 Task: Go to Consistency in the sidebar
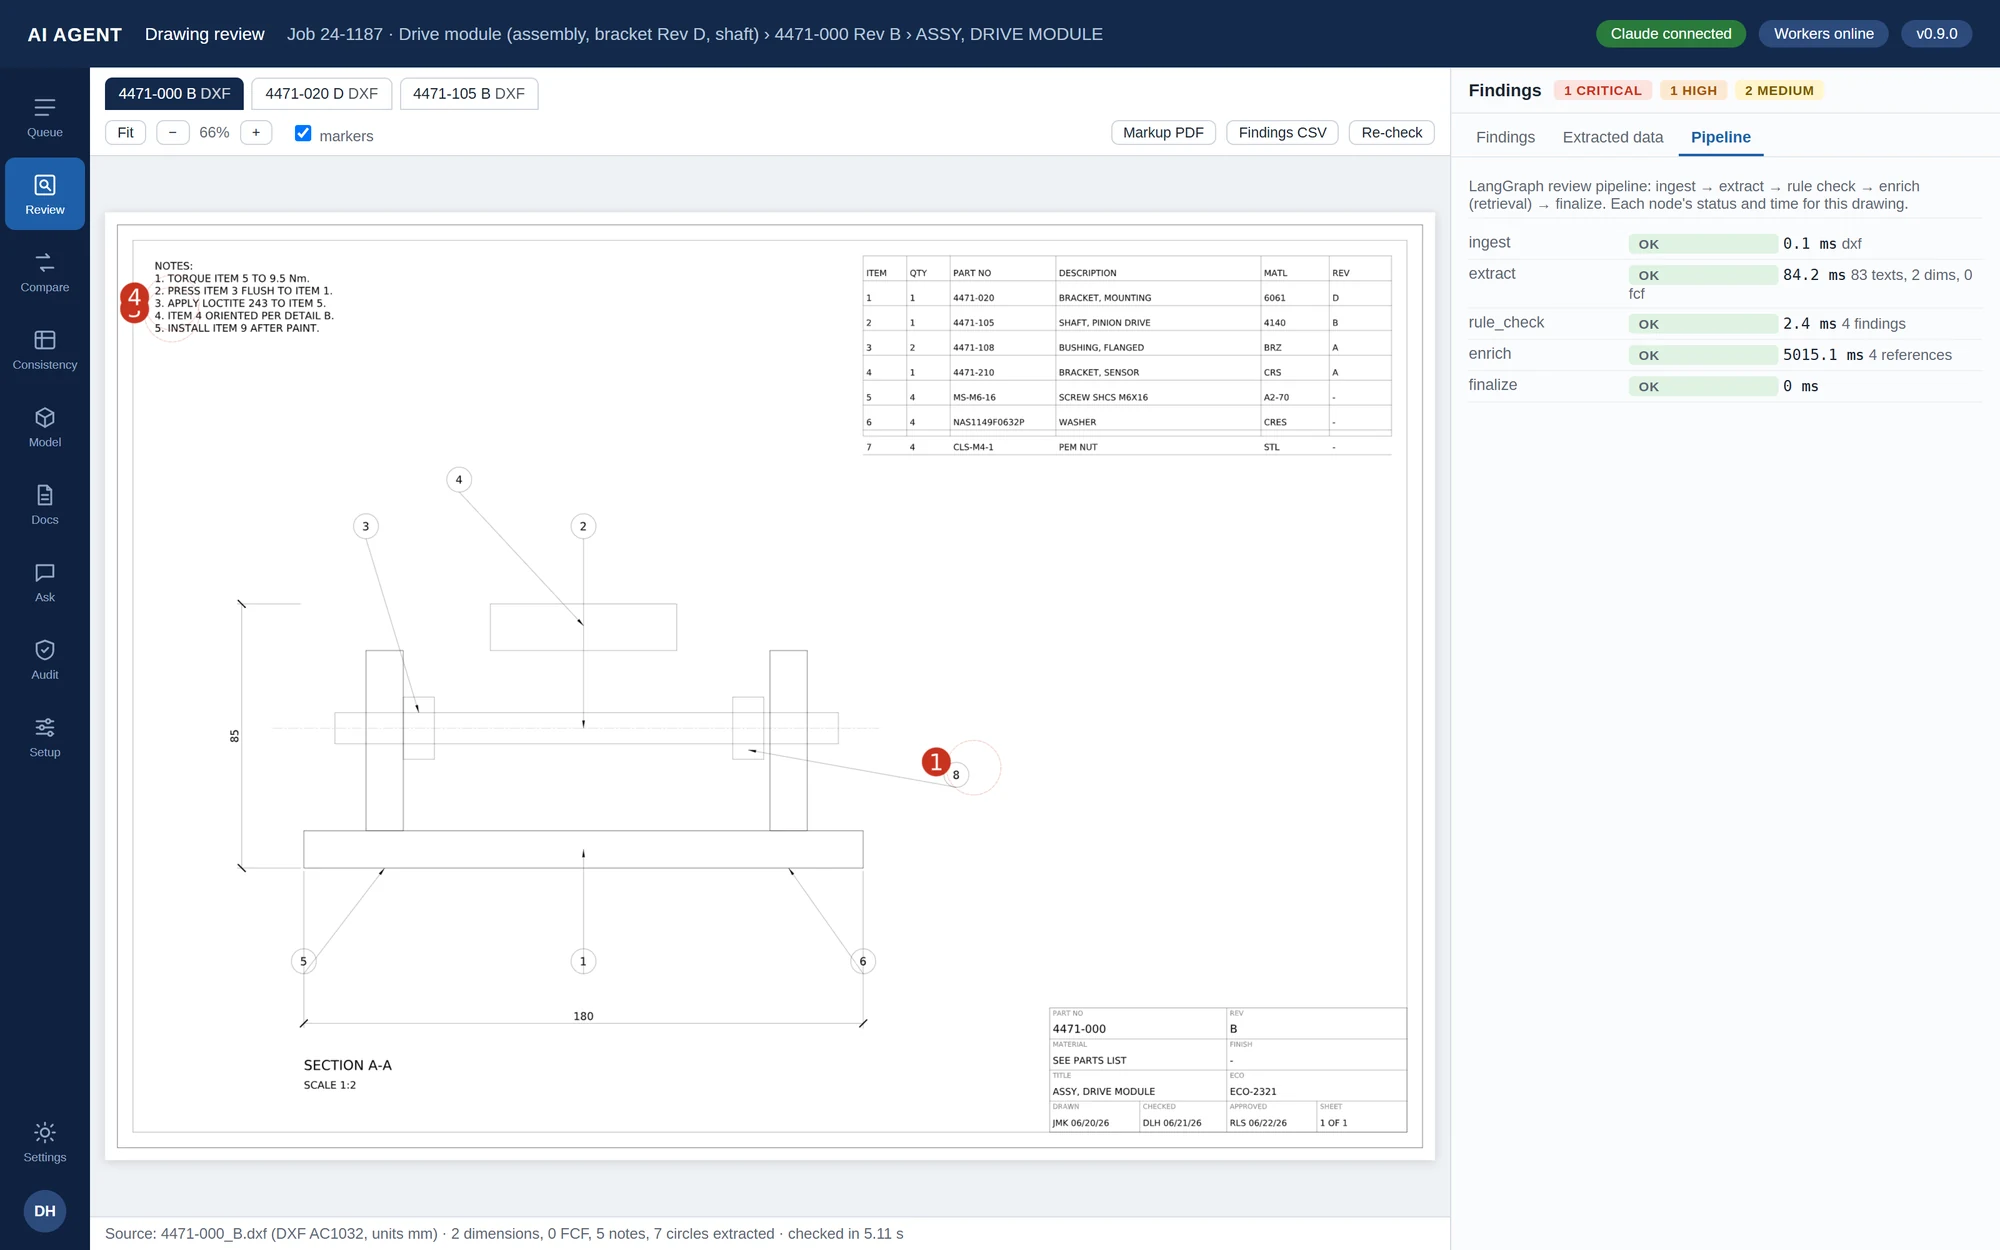45,349
